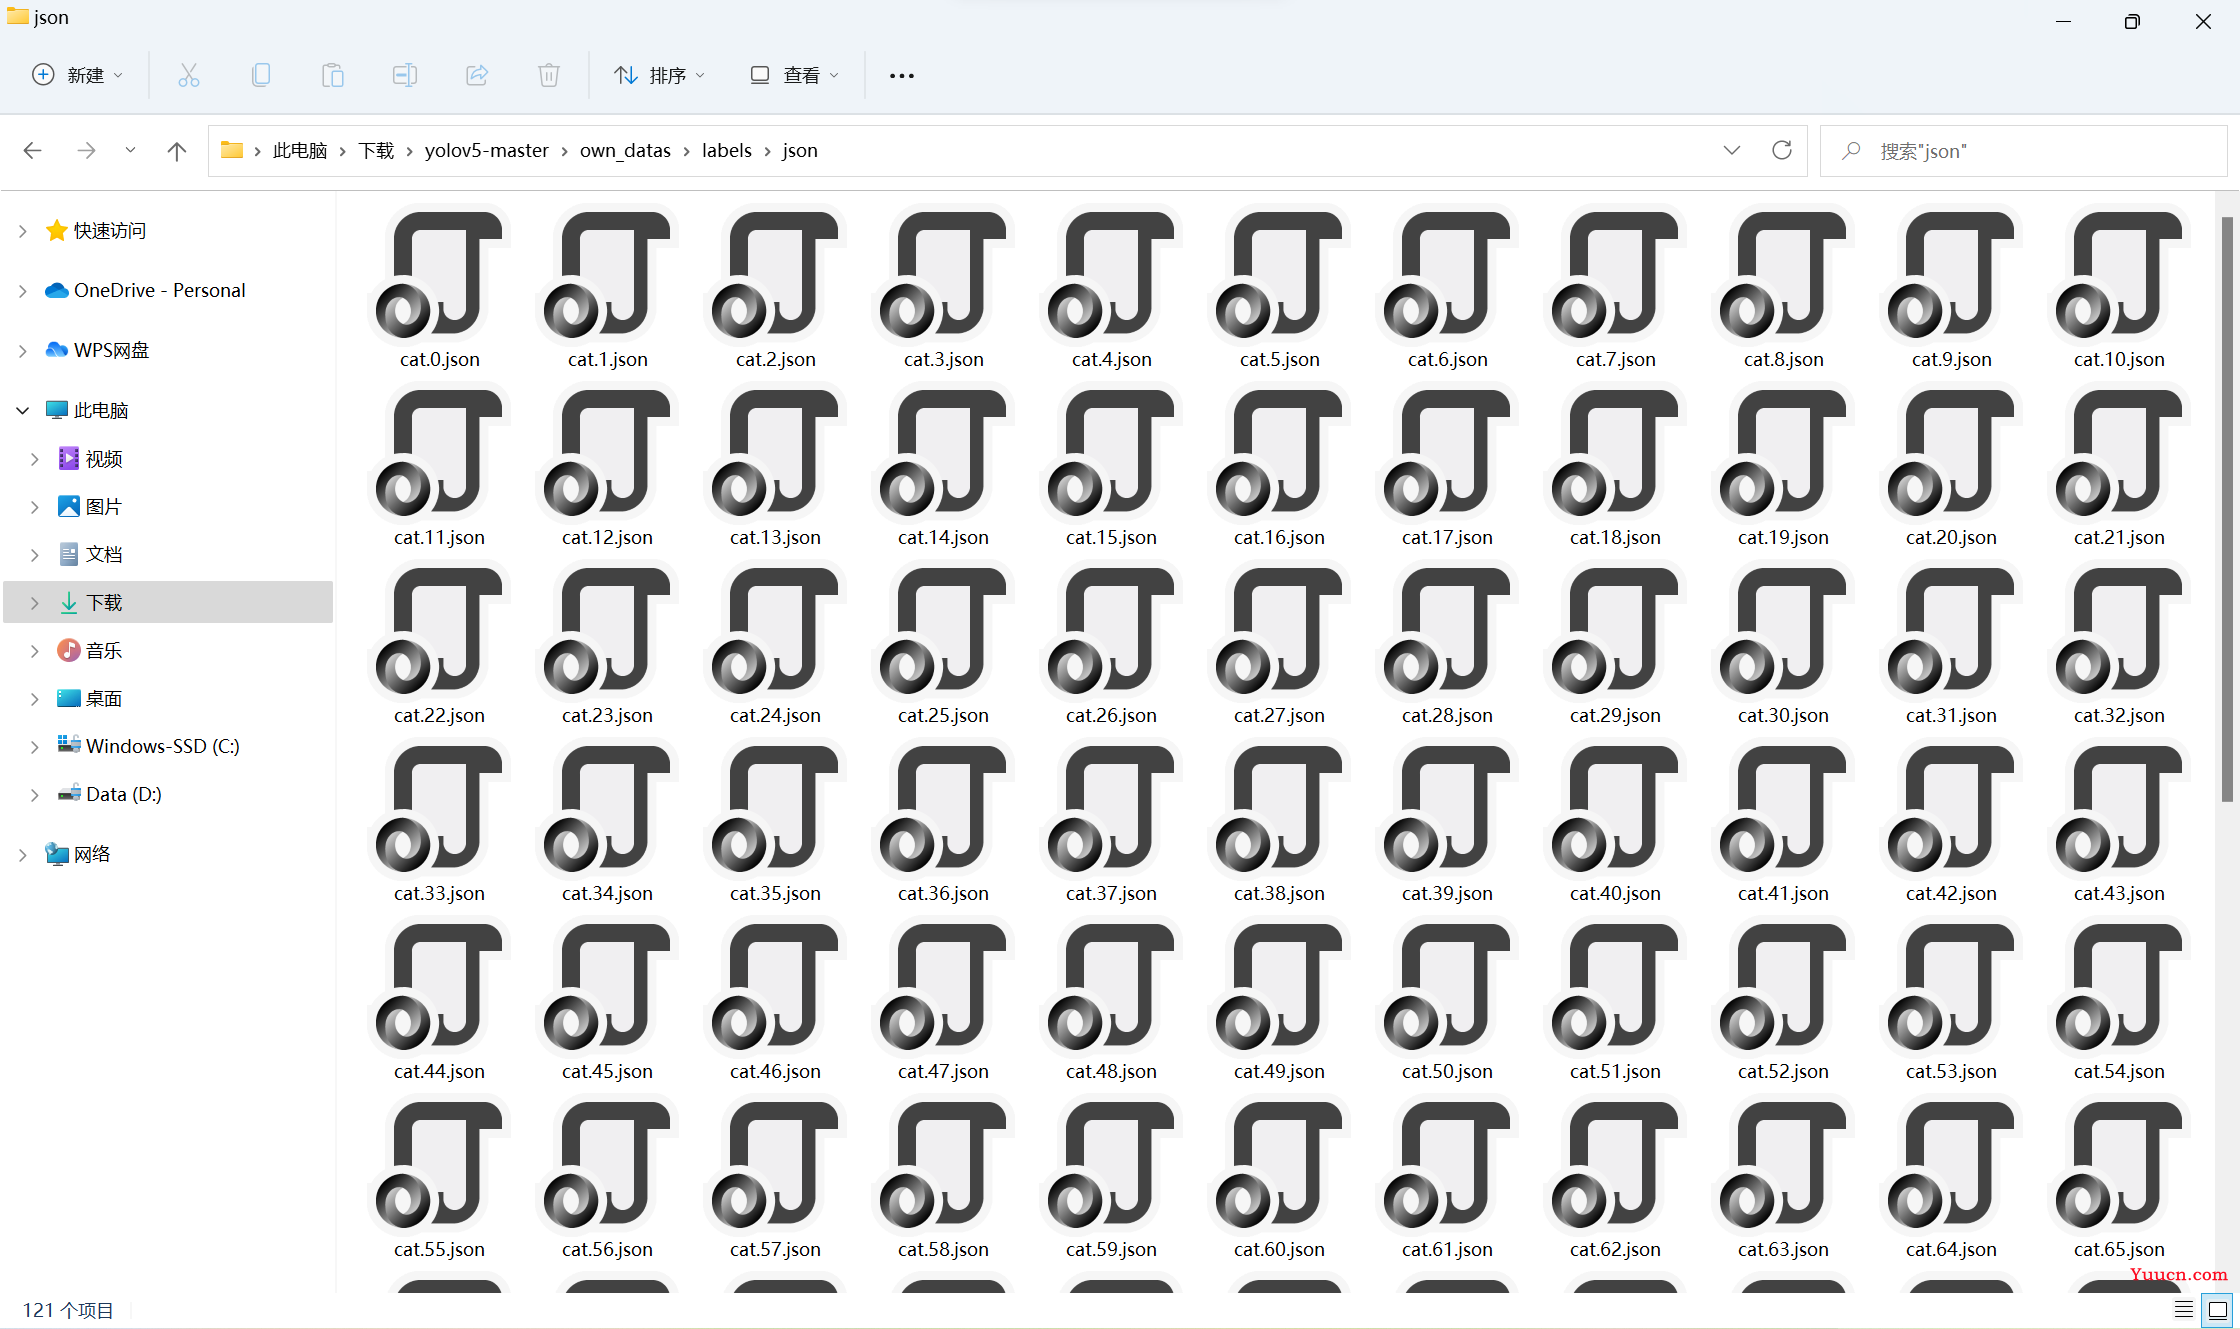Refresh the current folder view

[1782, 150]
